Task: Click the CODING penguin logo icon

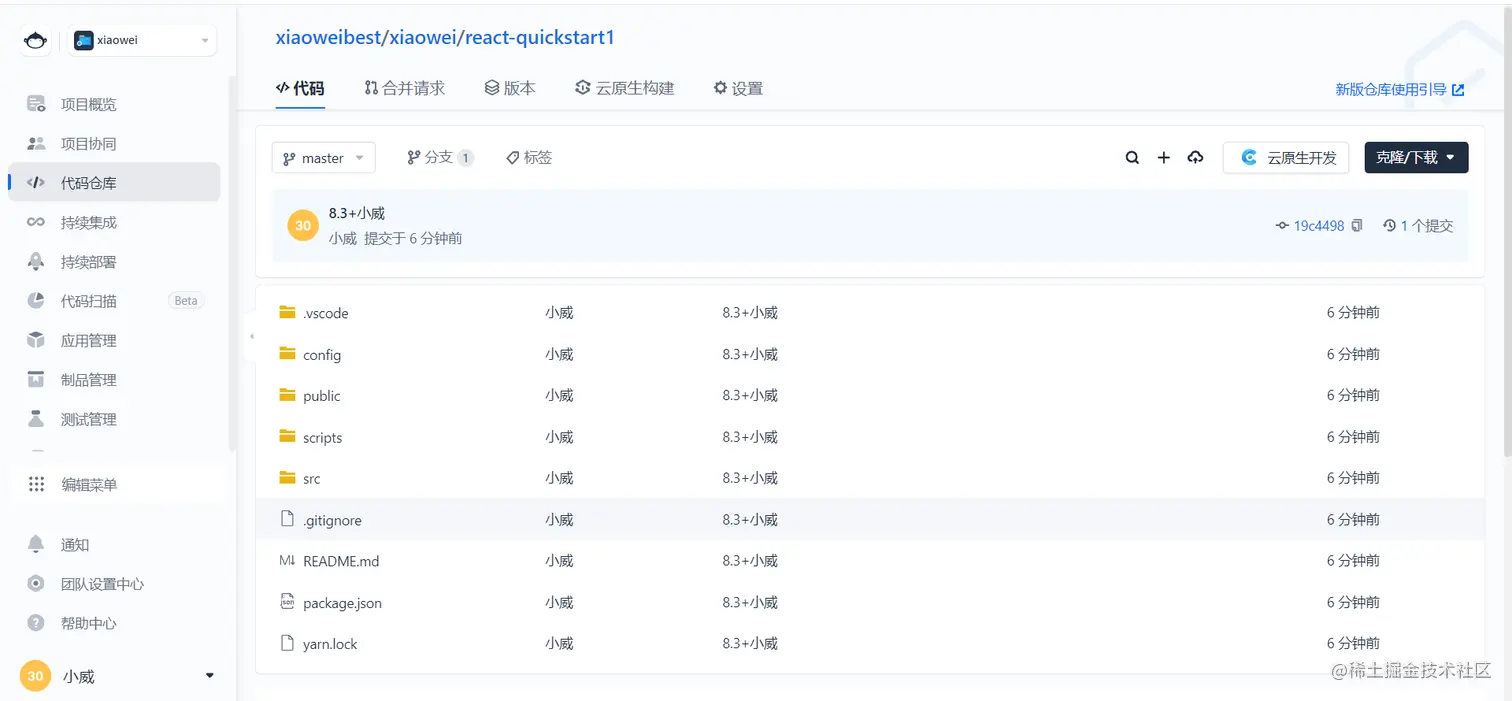Action: pos(36,41)
